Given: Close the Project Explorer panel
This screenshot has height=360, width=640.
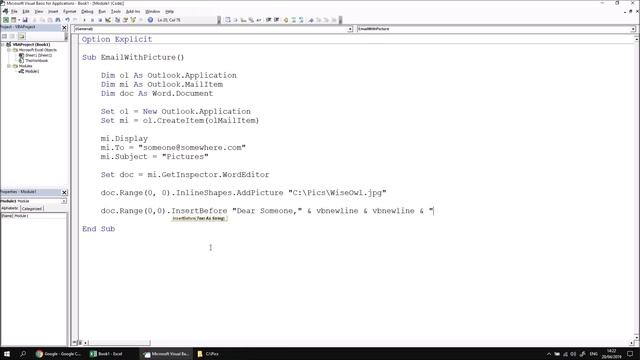Looking at the screenshot, I should click(64, 27).
